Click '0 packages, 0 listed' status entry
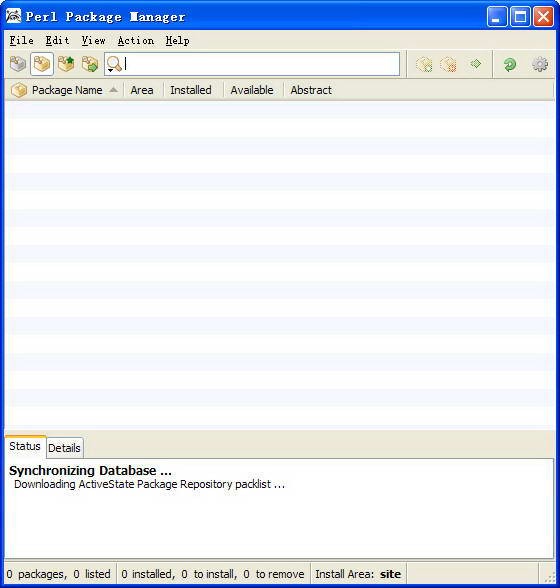 (59, 574)
